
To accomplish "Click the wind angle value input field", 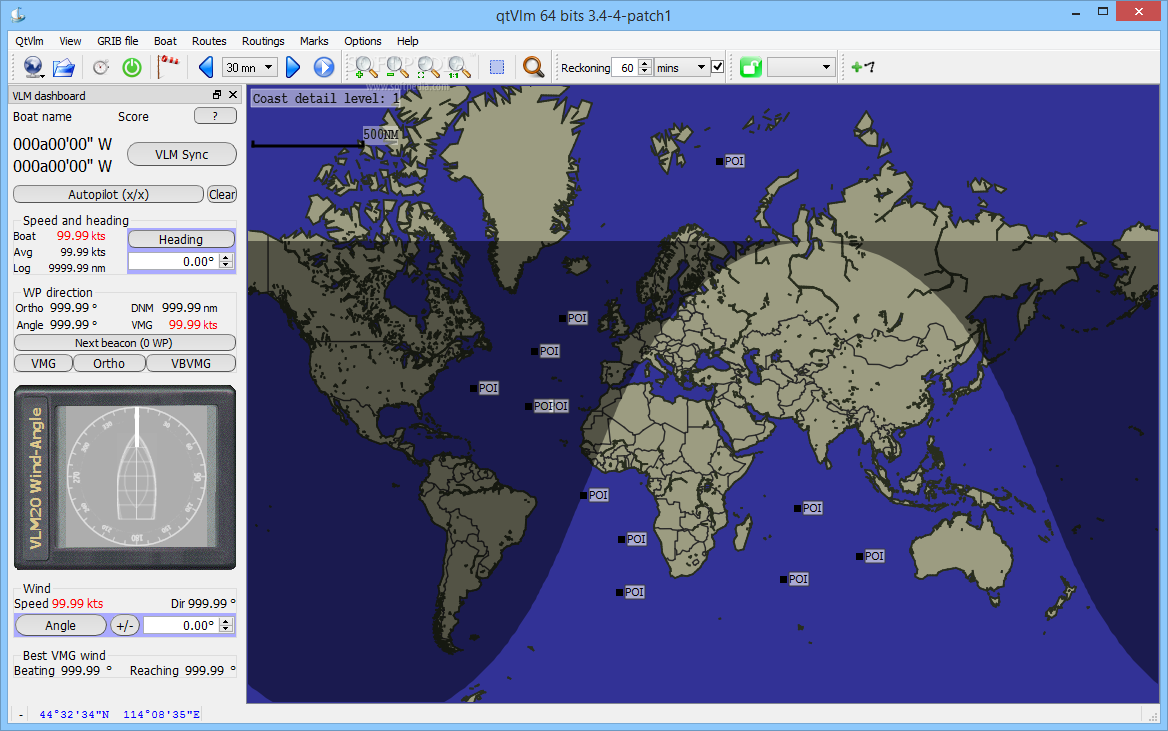I will coord(181,625).
